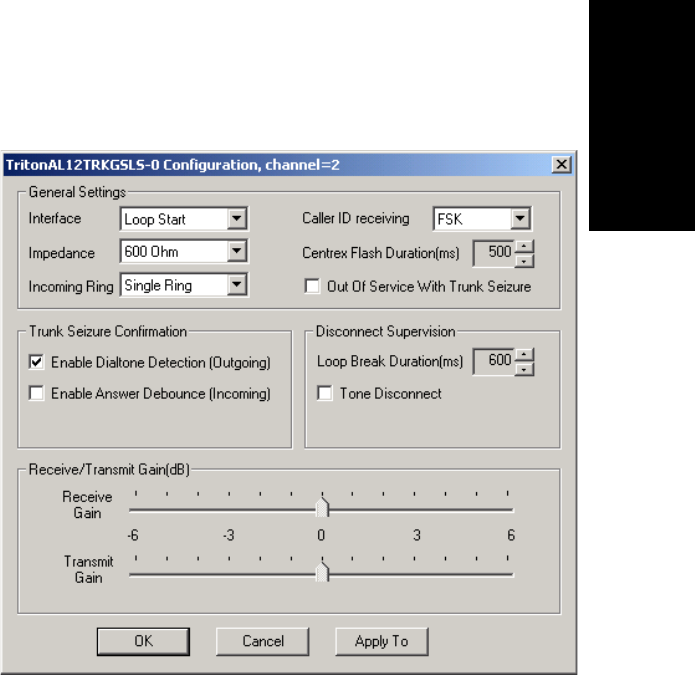The width and height of the screenshot is (695, 675).
Task: Click the General Settings group title
Action: tap(77, 192)
